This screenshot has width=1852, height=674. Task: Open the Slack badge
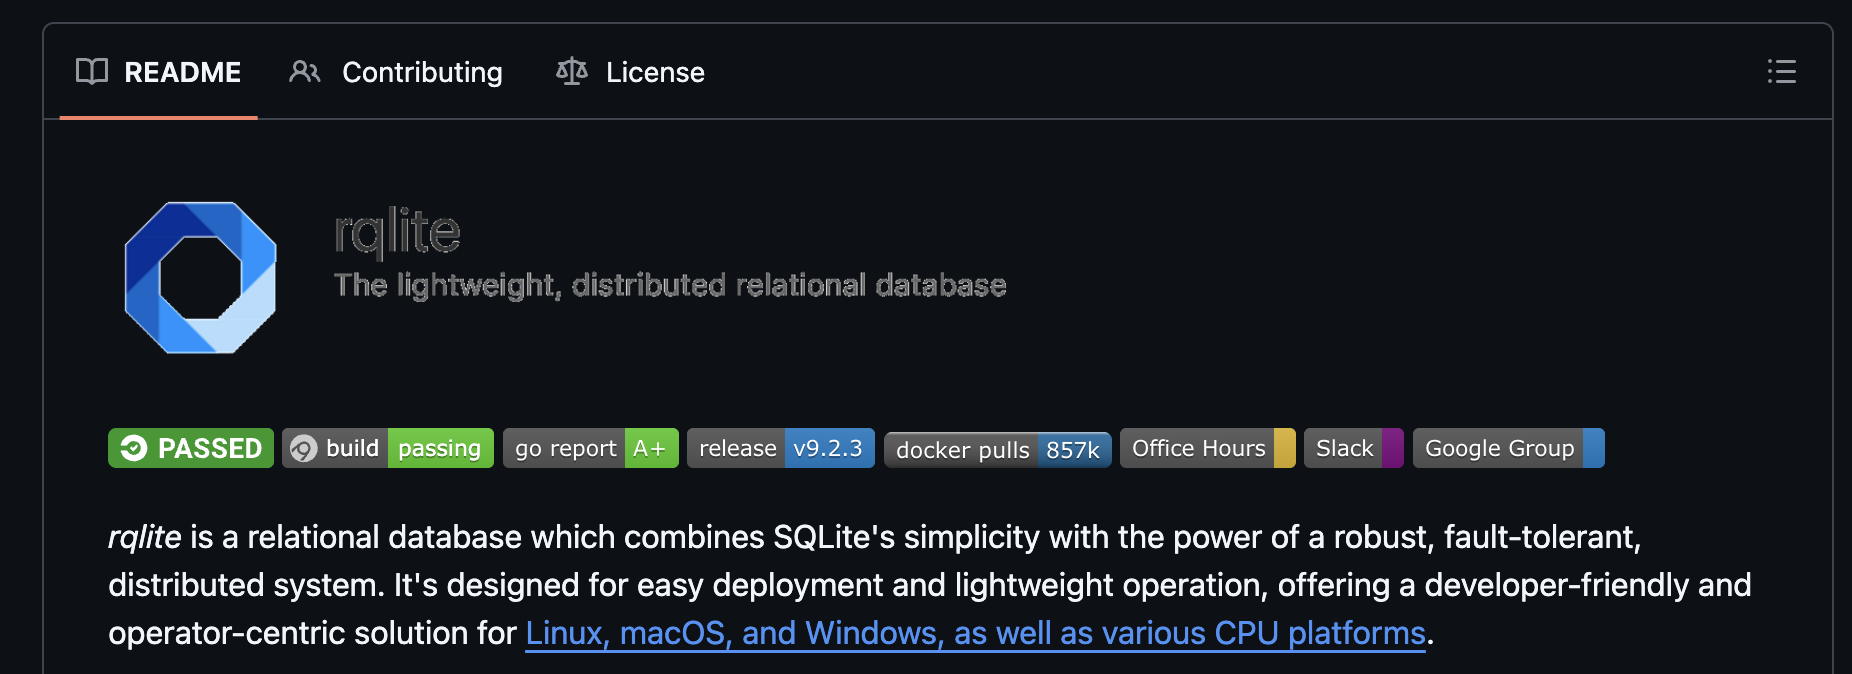click(x=1354, y=448)
